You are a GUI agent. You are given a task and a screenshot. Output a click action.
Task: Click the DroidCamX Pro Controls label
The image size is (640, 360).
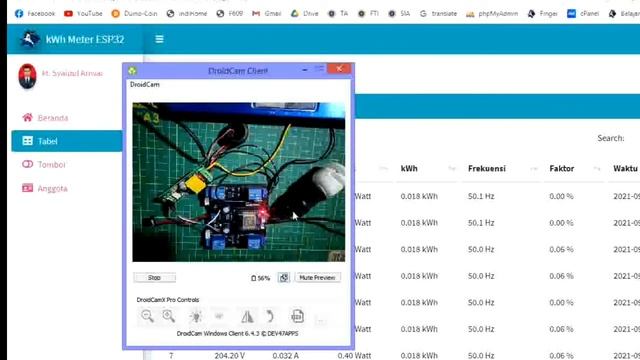(168, 300)
